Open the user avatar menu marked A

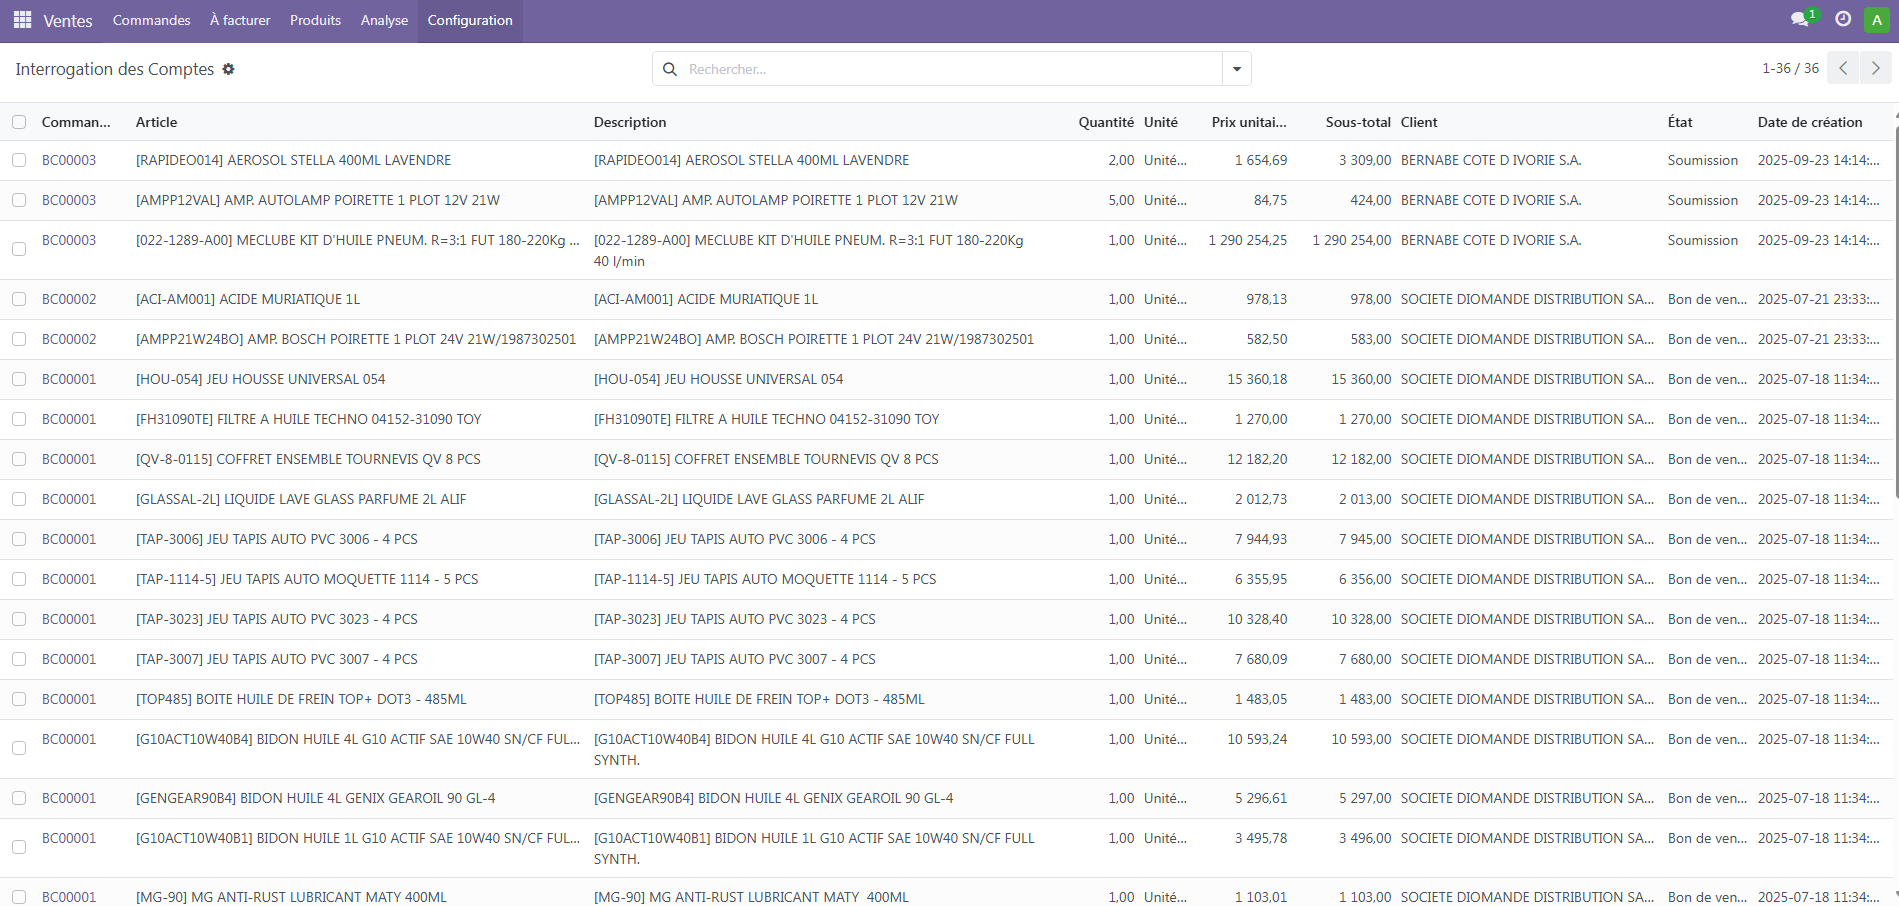coord(1876,19)
